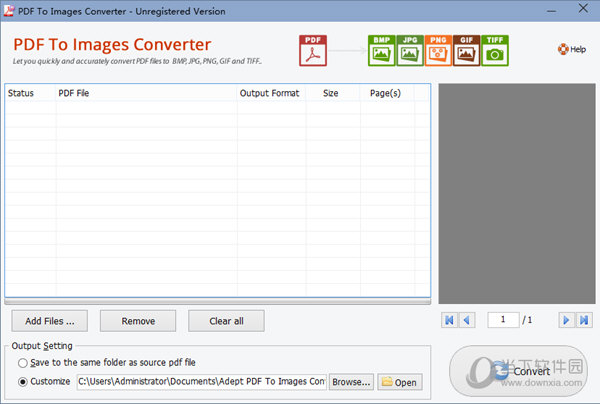Screen dimensions: 600x404
Task: Click Remove button
Action: coord(138,321)
